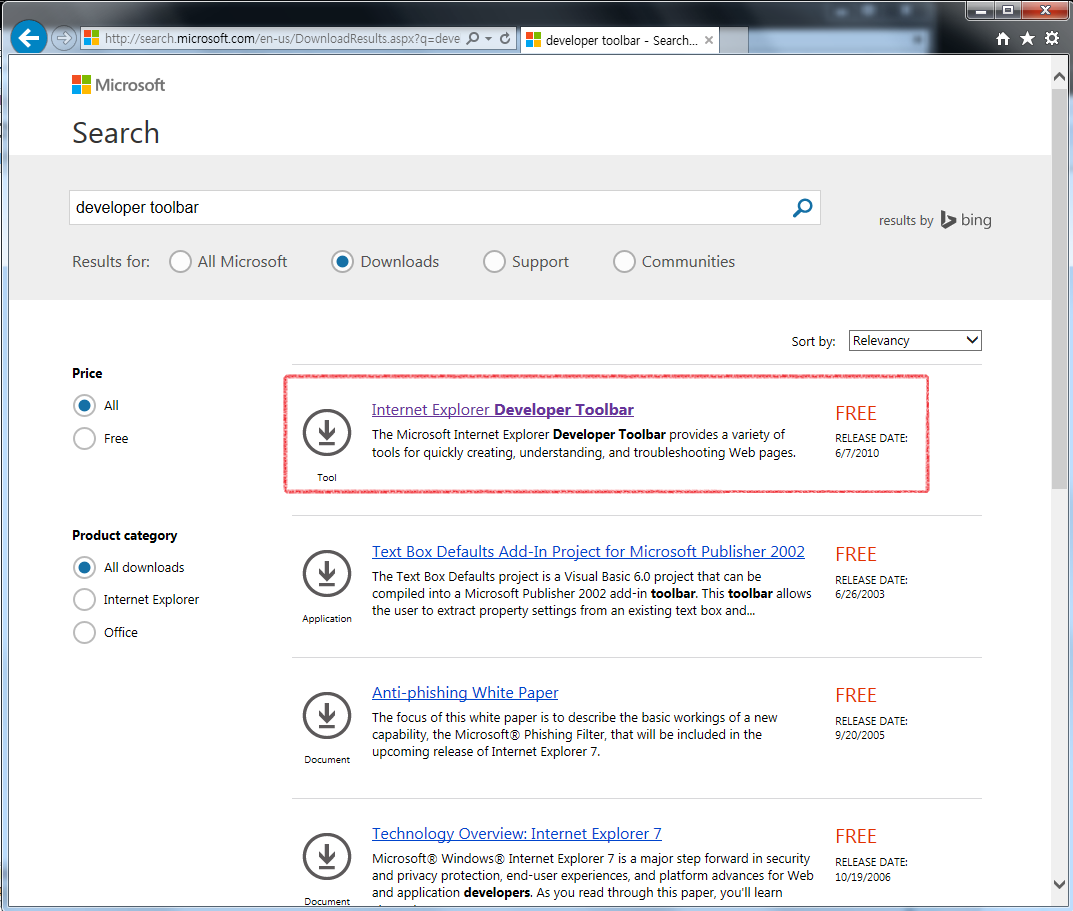1073x911 pixels.
Task: Click the Price filter heading
Action: (x=87, y=373)
